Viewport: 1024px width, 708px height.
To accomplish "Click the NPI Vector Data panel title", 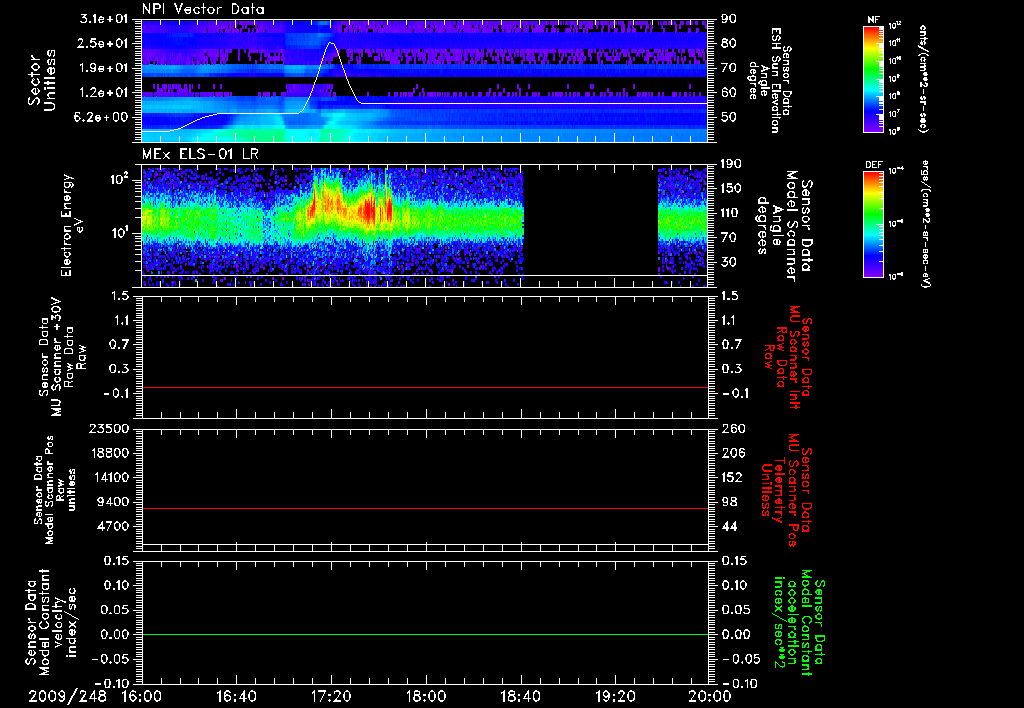I will point(203,9).
